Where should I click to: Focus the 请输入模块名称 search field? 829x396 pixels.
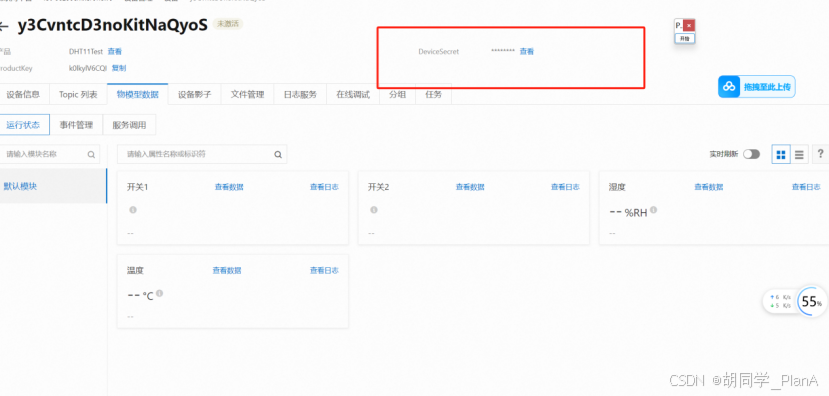coord(50,154)
